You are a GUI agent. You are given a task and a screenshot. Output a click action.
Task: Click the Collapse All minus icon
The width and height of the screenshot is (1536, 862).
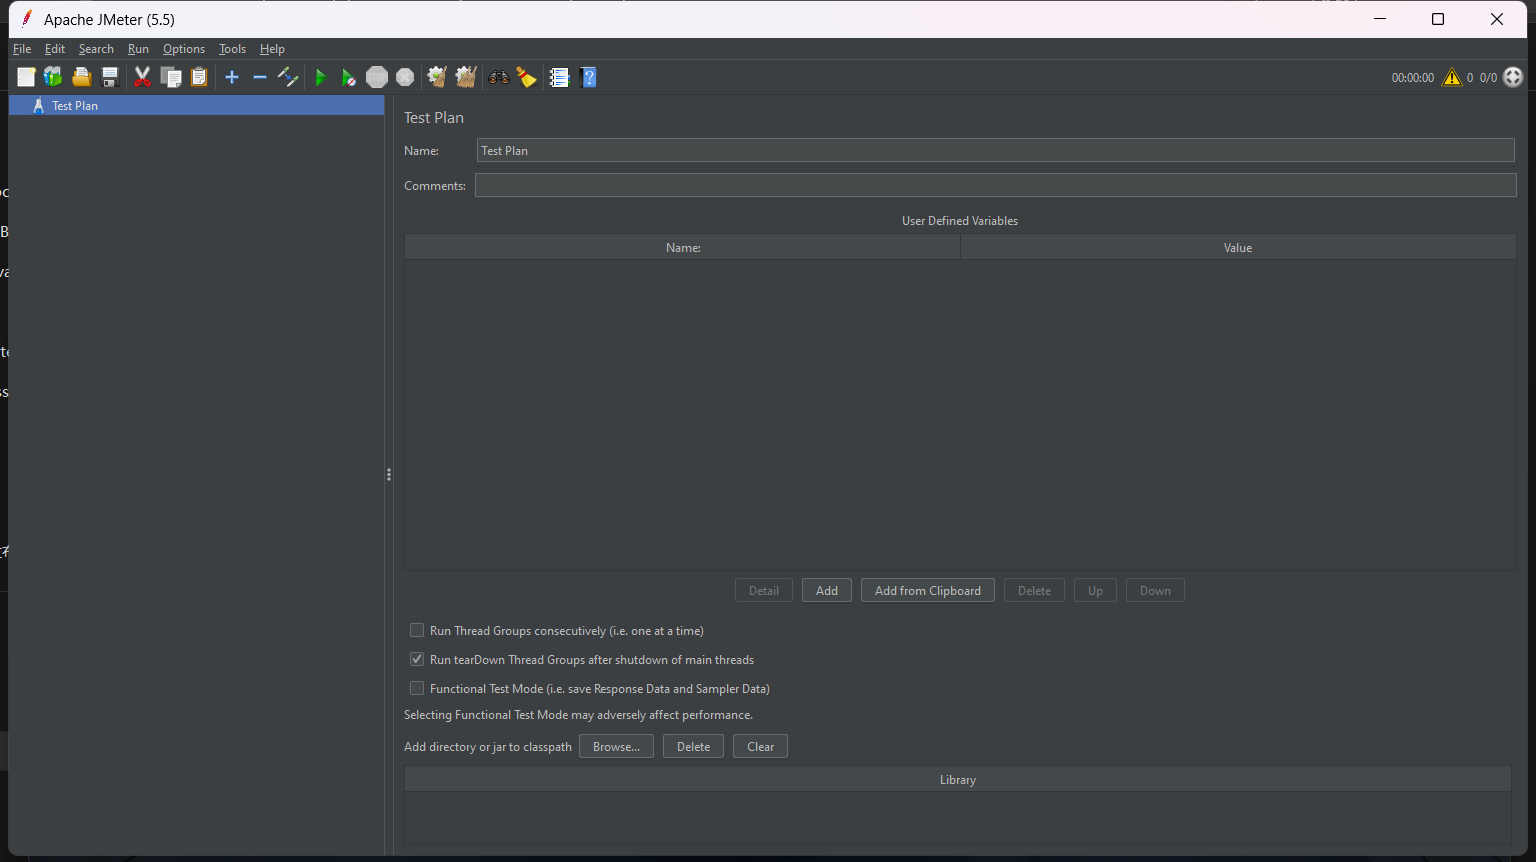[x=260, y=77]
